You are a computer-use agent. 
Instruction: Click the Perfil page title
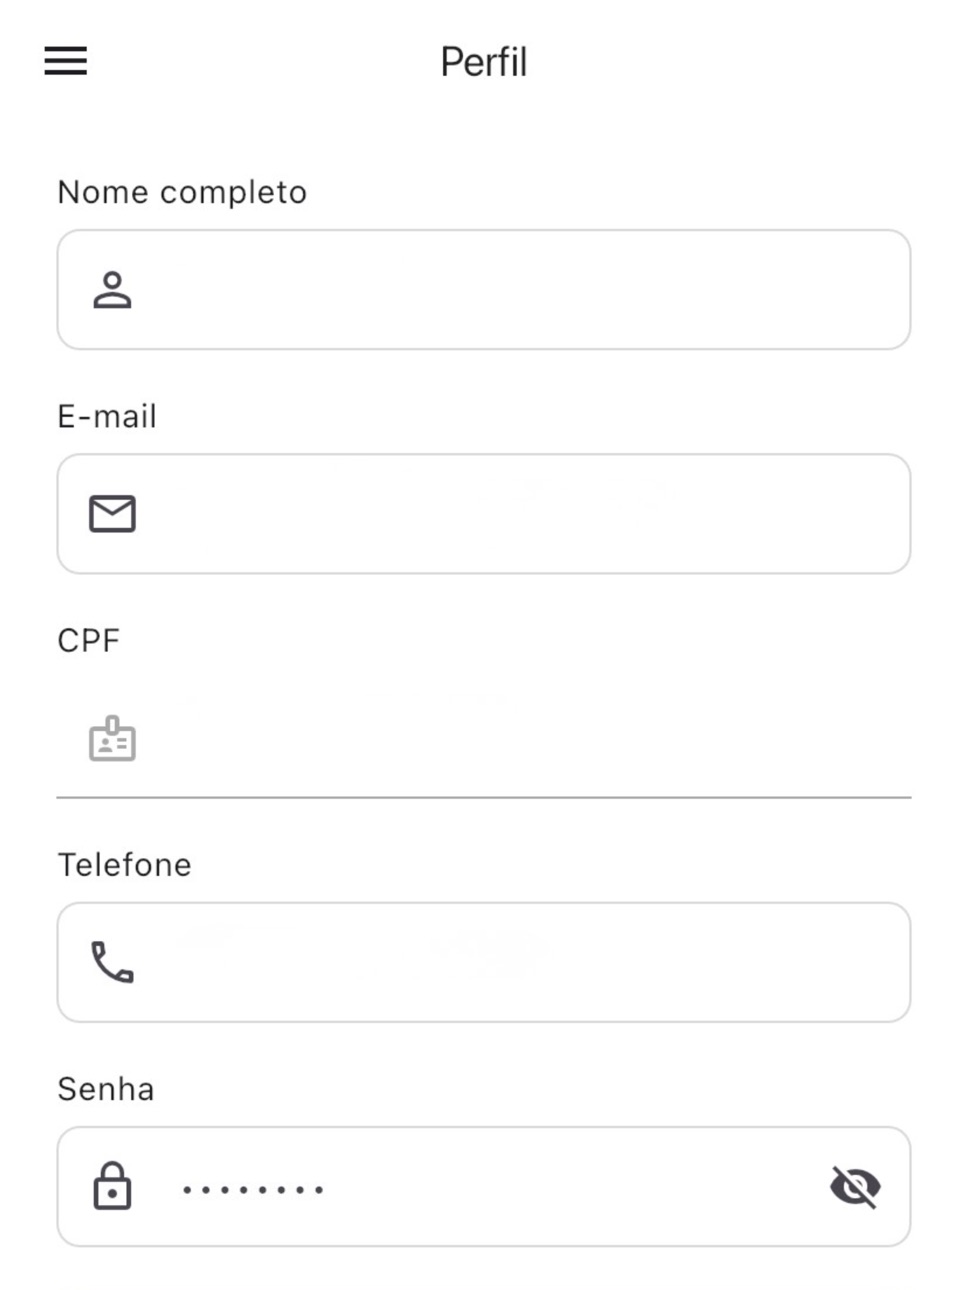[x=484, y=62]
